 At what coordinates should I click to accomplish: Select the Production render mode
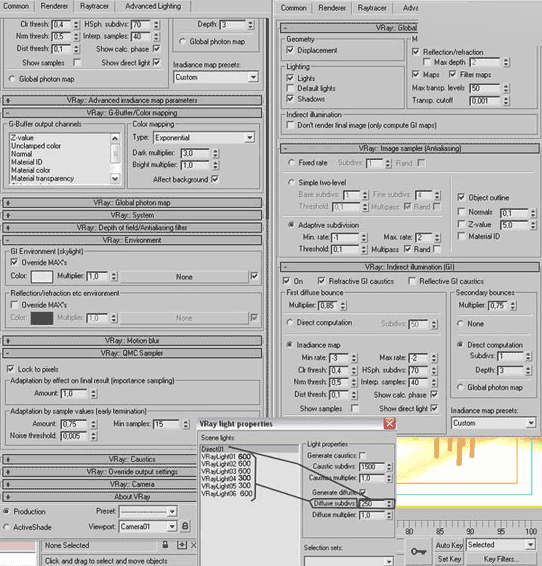[6, 511]
